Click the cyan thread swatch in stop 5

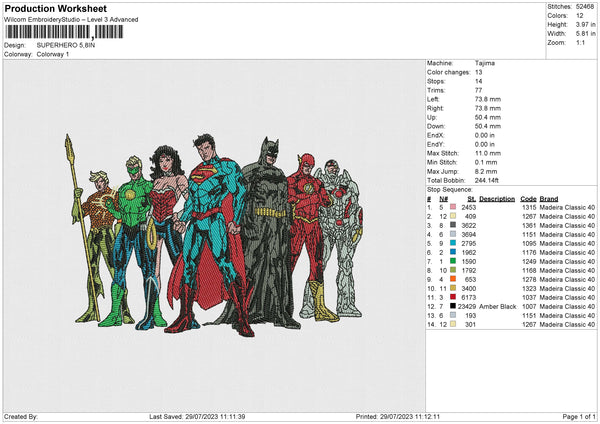click(454, 244)
